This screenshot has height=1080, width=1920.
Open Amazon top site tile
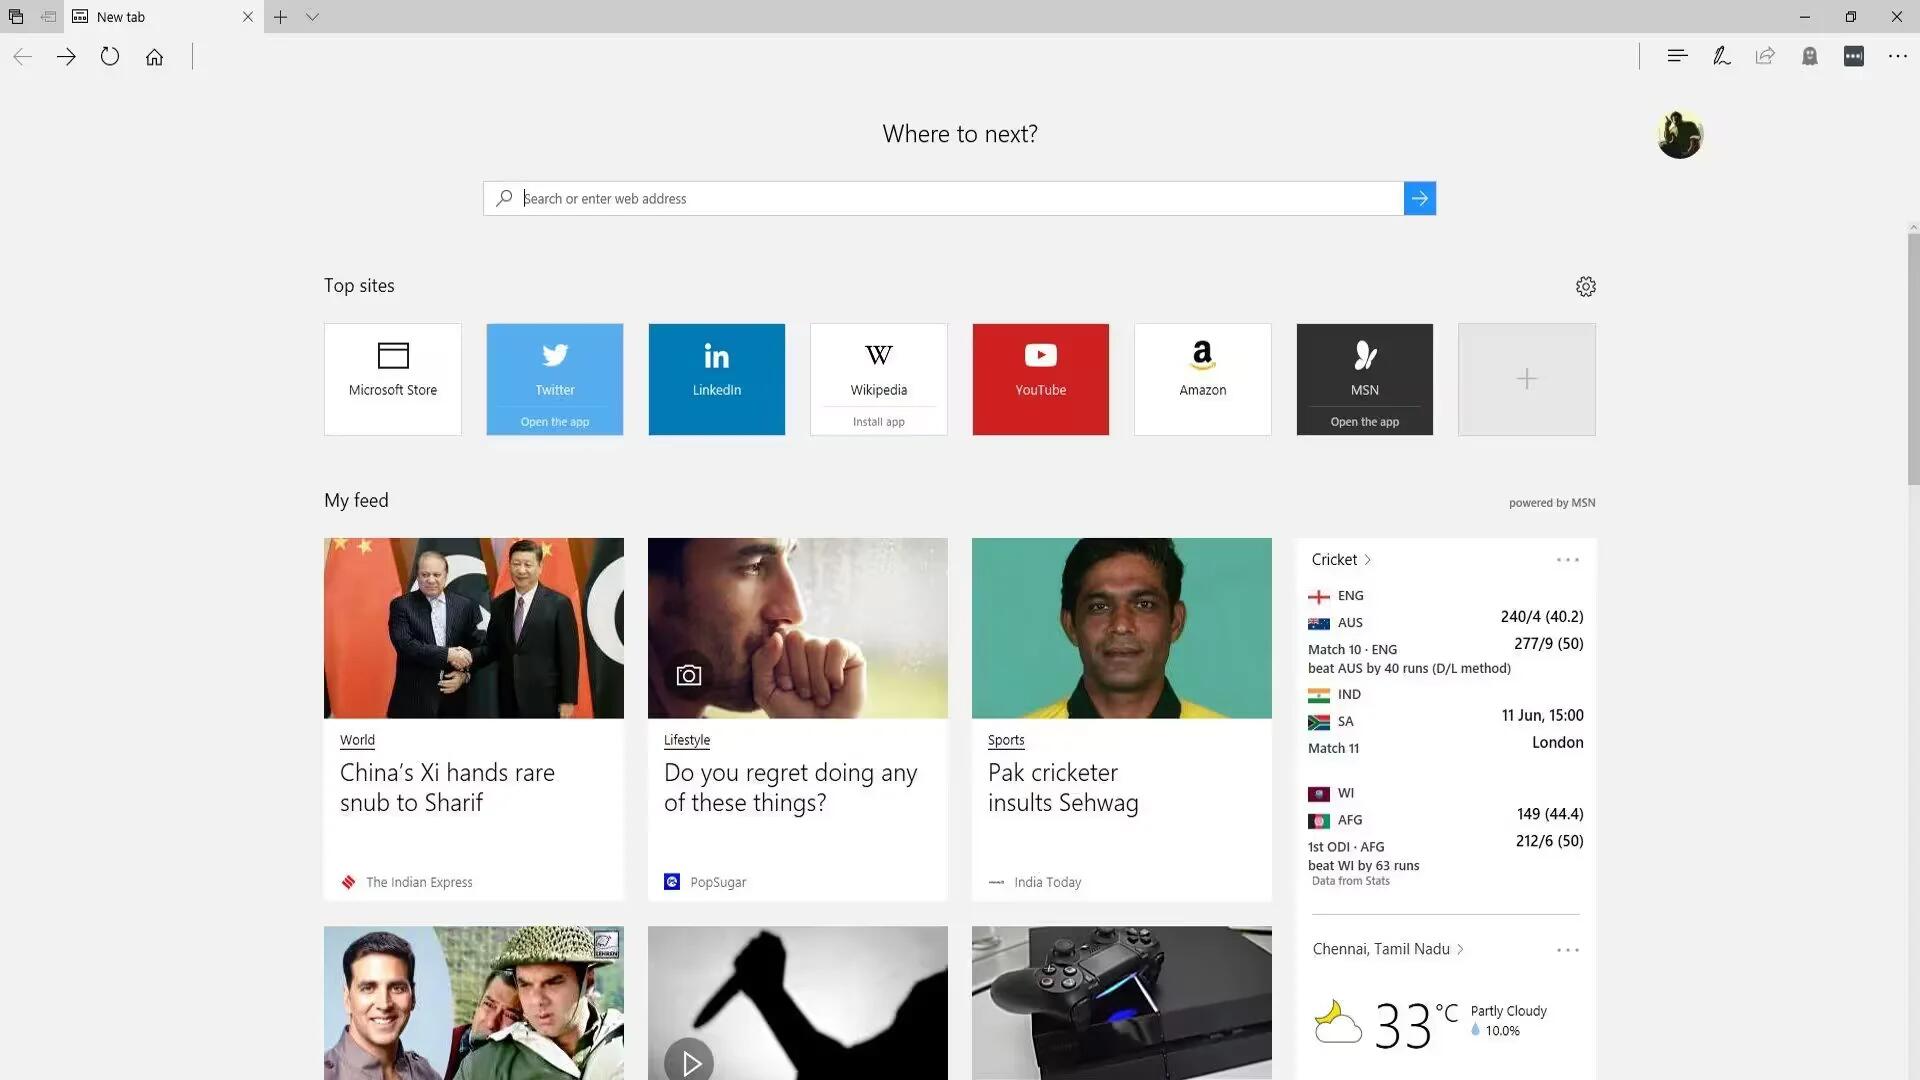[1203, 379]
